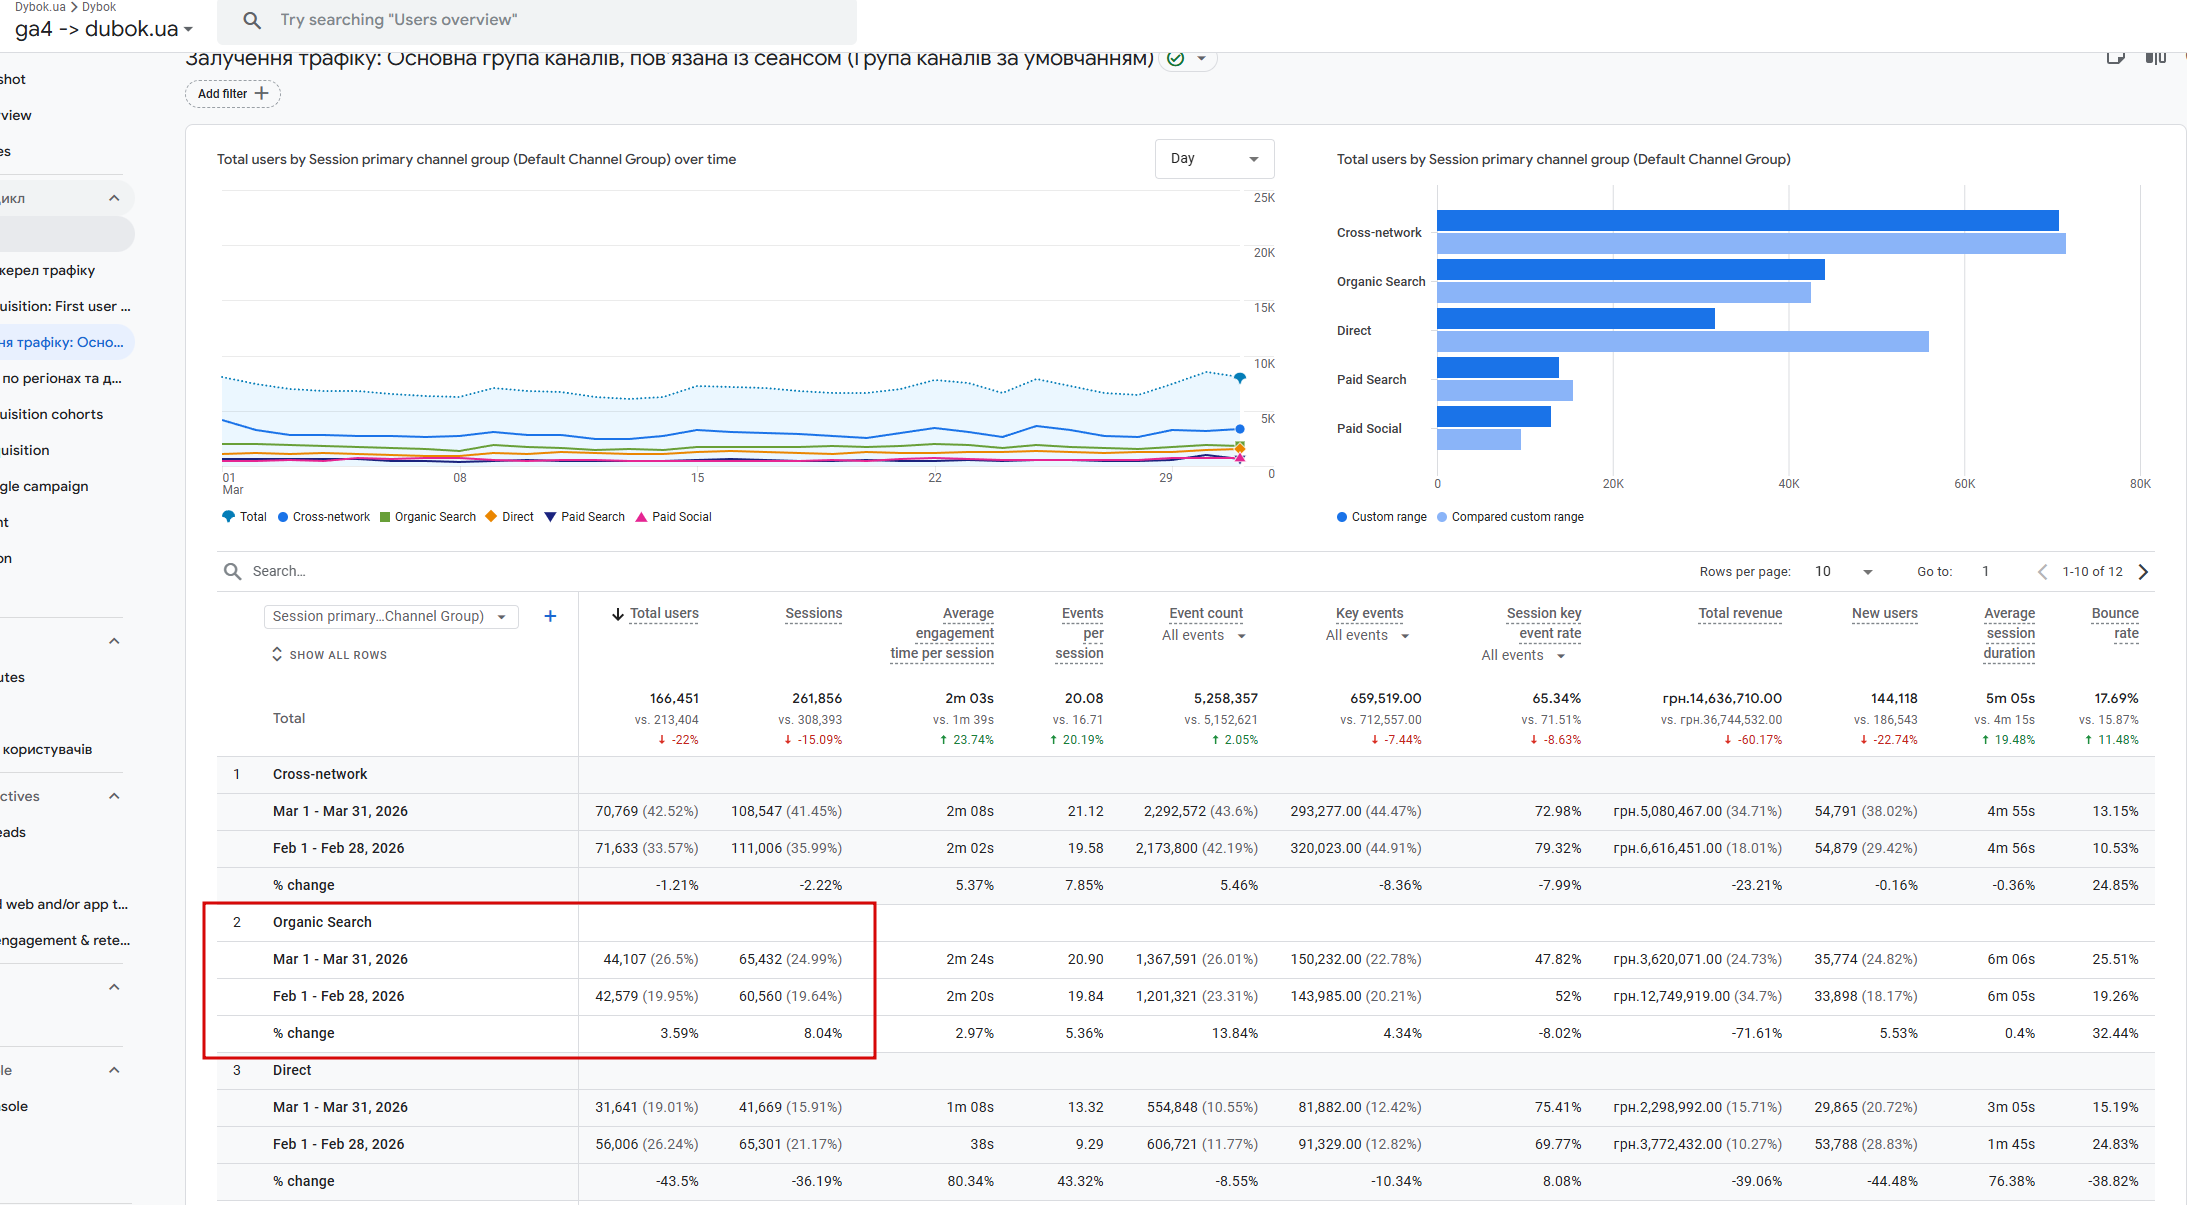Image resolution: width=2187 pixels, height=1205 pixels.
Task: Click sort arrow on Total users column
Action: [x=617, y=614]
